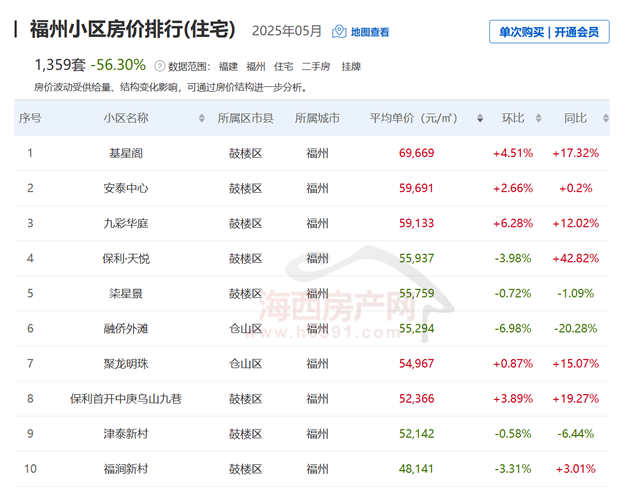Viewport: 640px width, 498px height.
Task: Click the -6.44% year-on-year value
Action: 576,434
